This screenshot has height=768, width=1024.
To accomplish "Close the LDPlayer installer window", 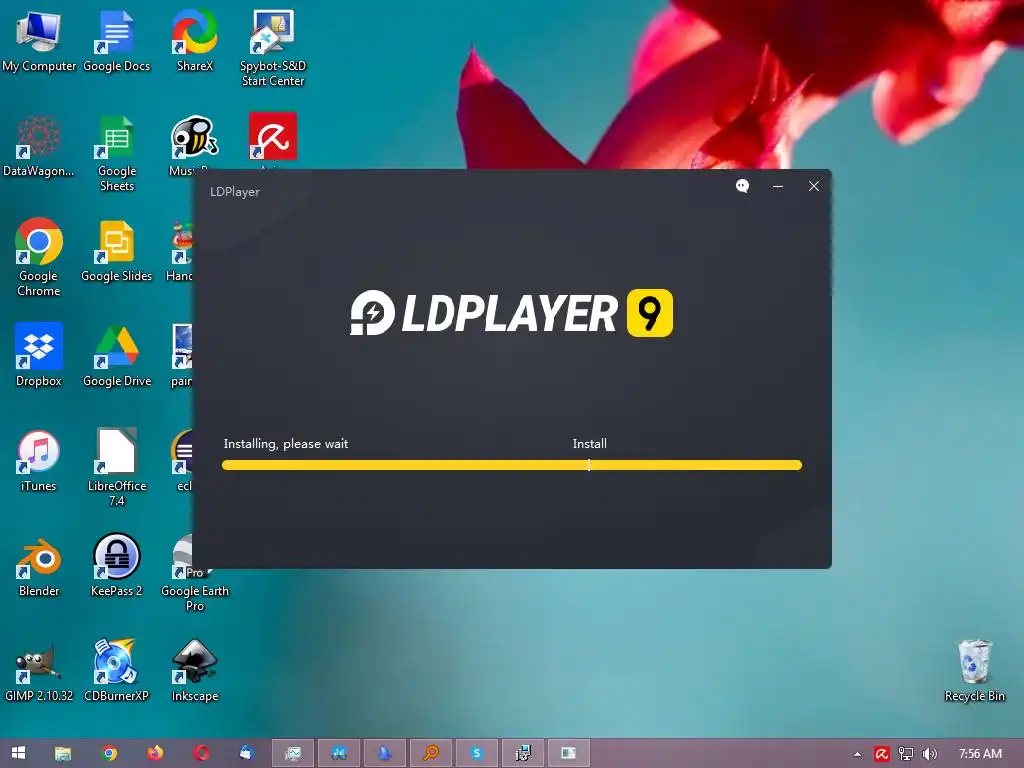I will 814,186.
